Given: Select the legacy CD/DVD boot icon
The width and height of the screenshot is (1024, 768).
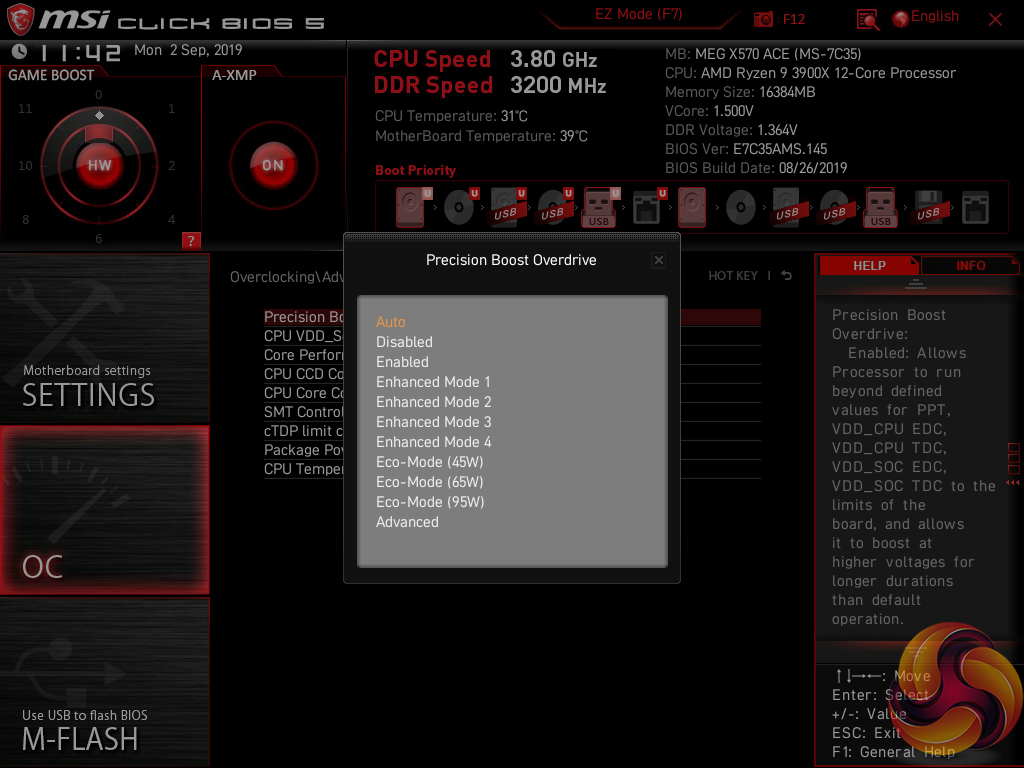Looking at the screenshot, I should coord(741,208).
